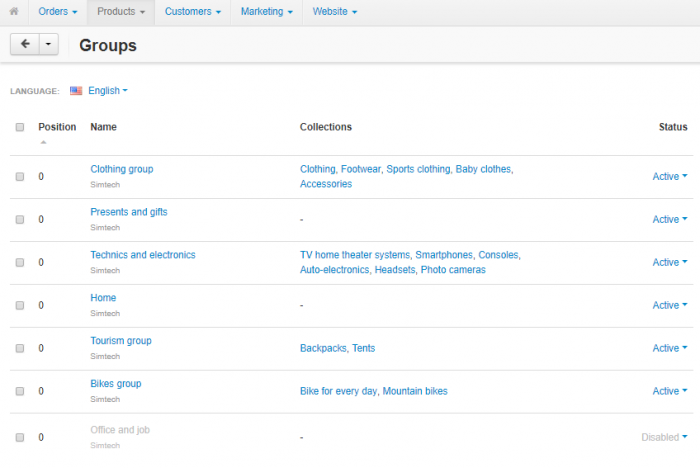
Task: Open the Disabled status dropdown for Office and job
Action: point(664,437)
